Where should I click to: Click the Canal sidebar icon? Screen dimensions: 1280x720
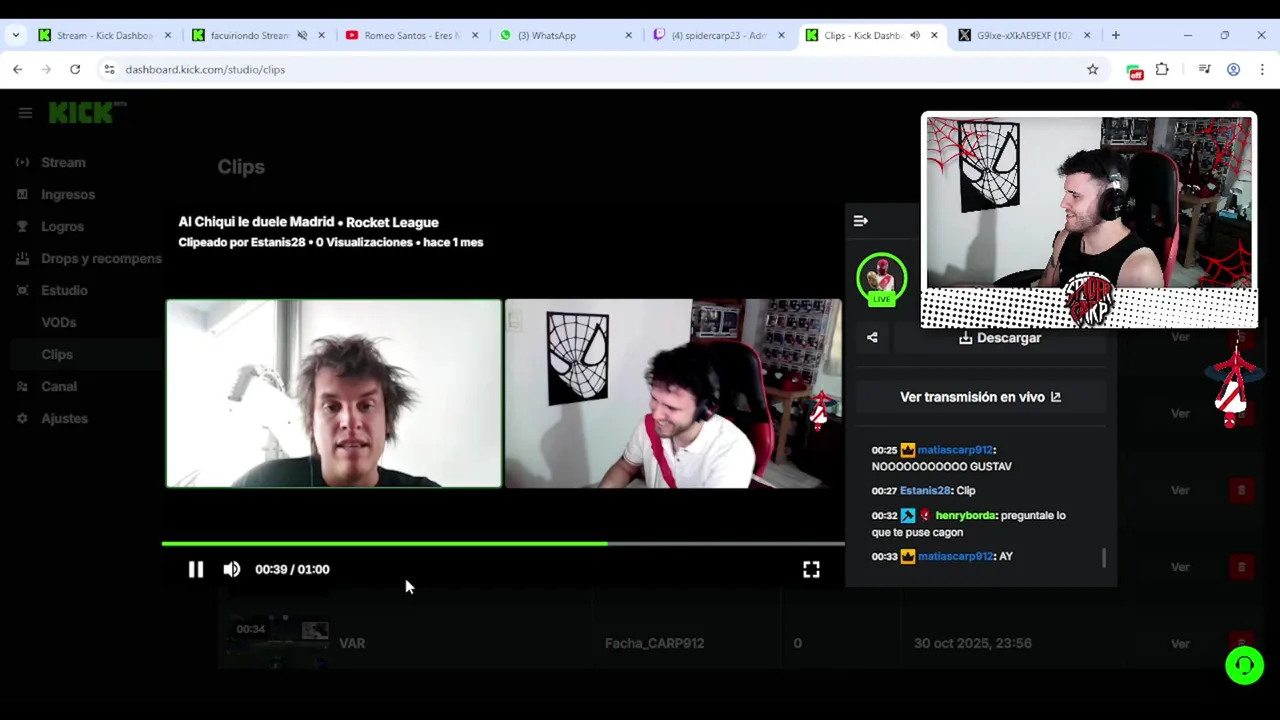pos(22,386)
